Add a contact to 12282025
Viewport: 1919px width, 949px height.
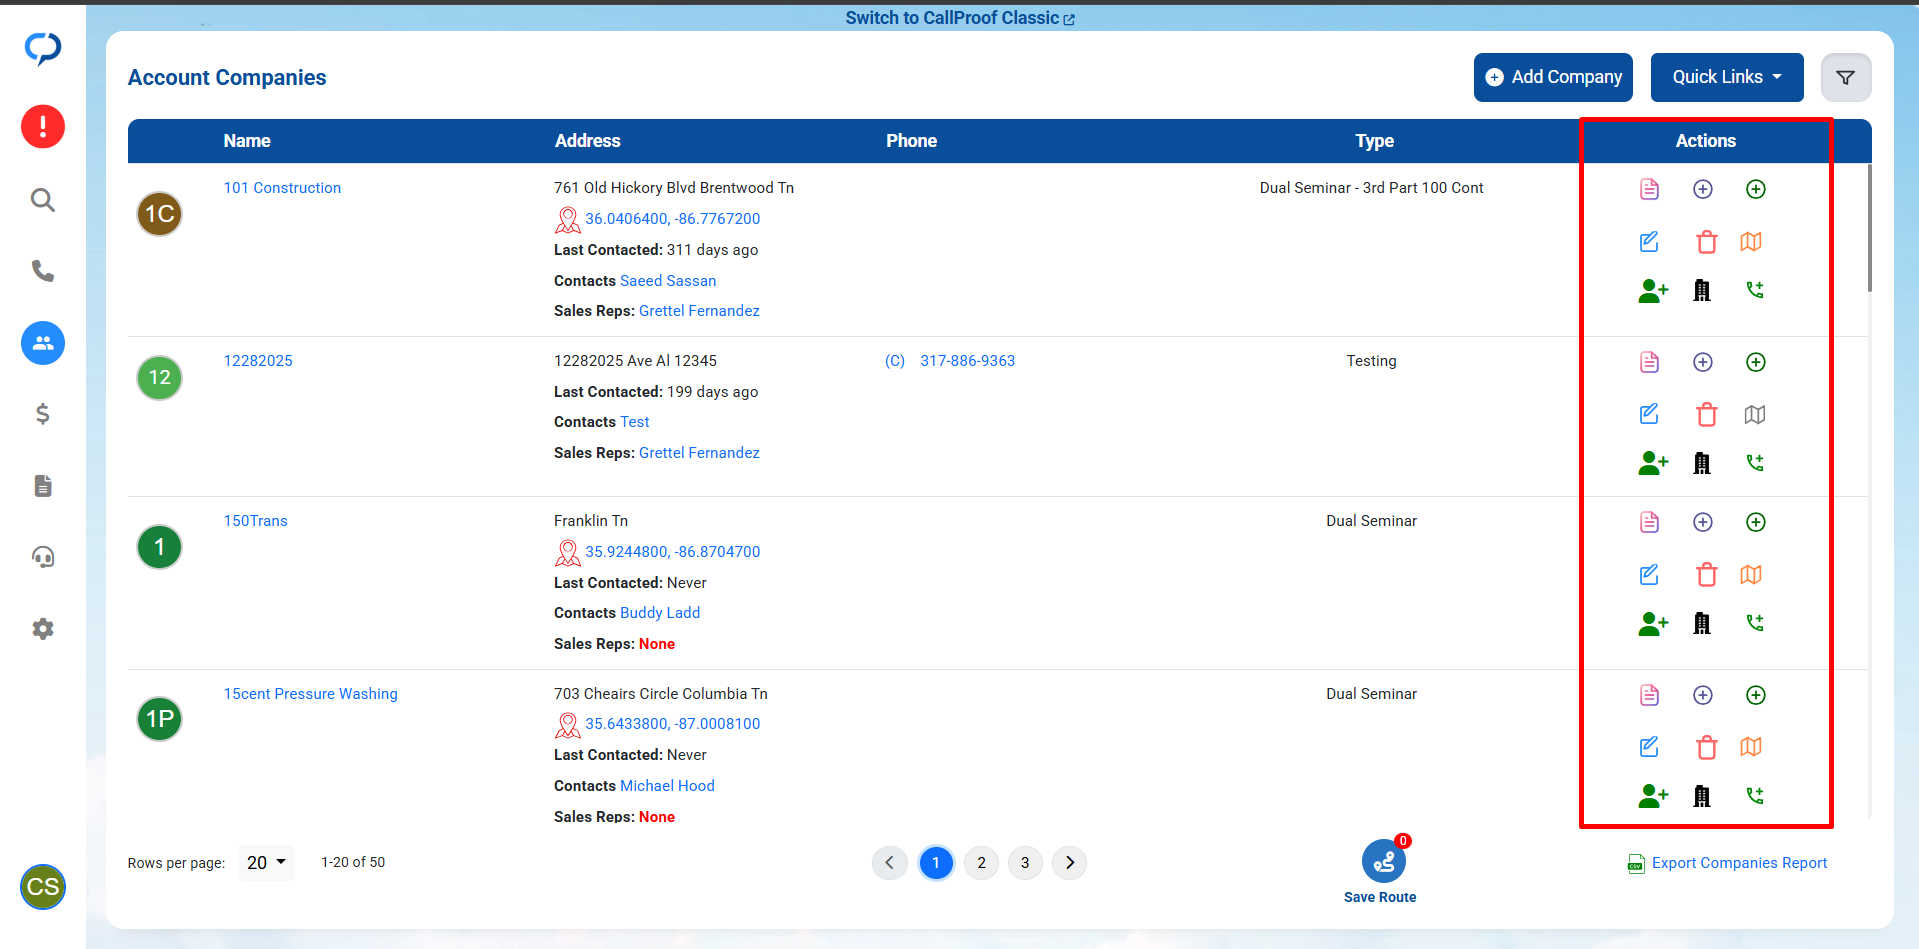point(1653,463)
